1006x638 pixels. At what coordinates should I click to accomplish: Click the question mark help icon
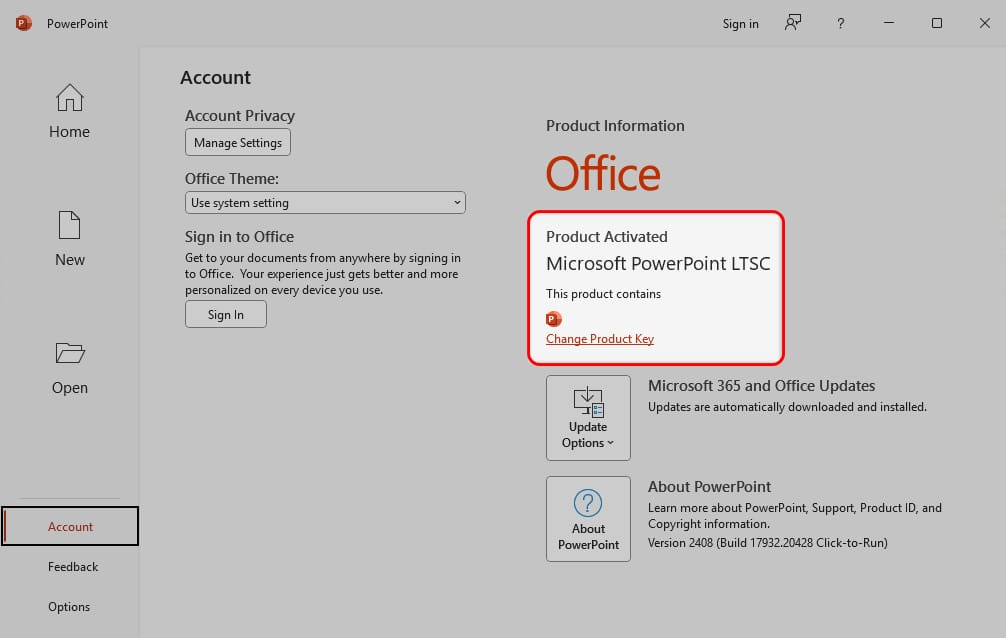click(840, 24)
